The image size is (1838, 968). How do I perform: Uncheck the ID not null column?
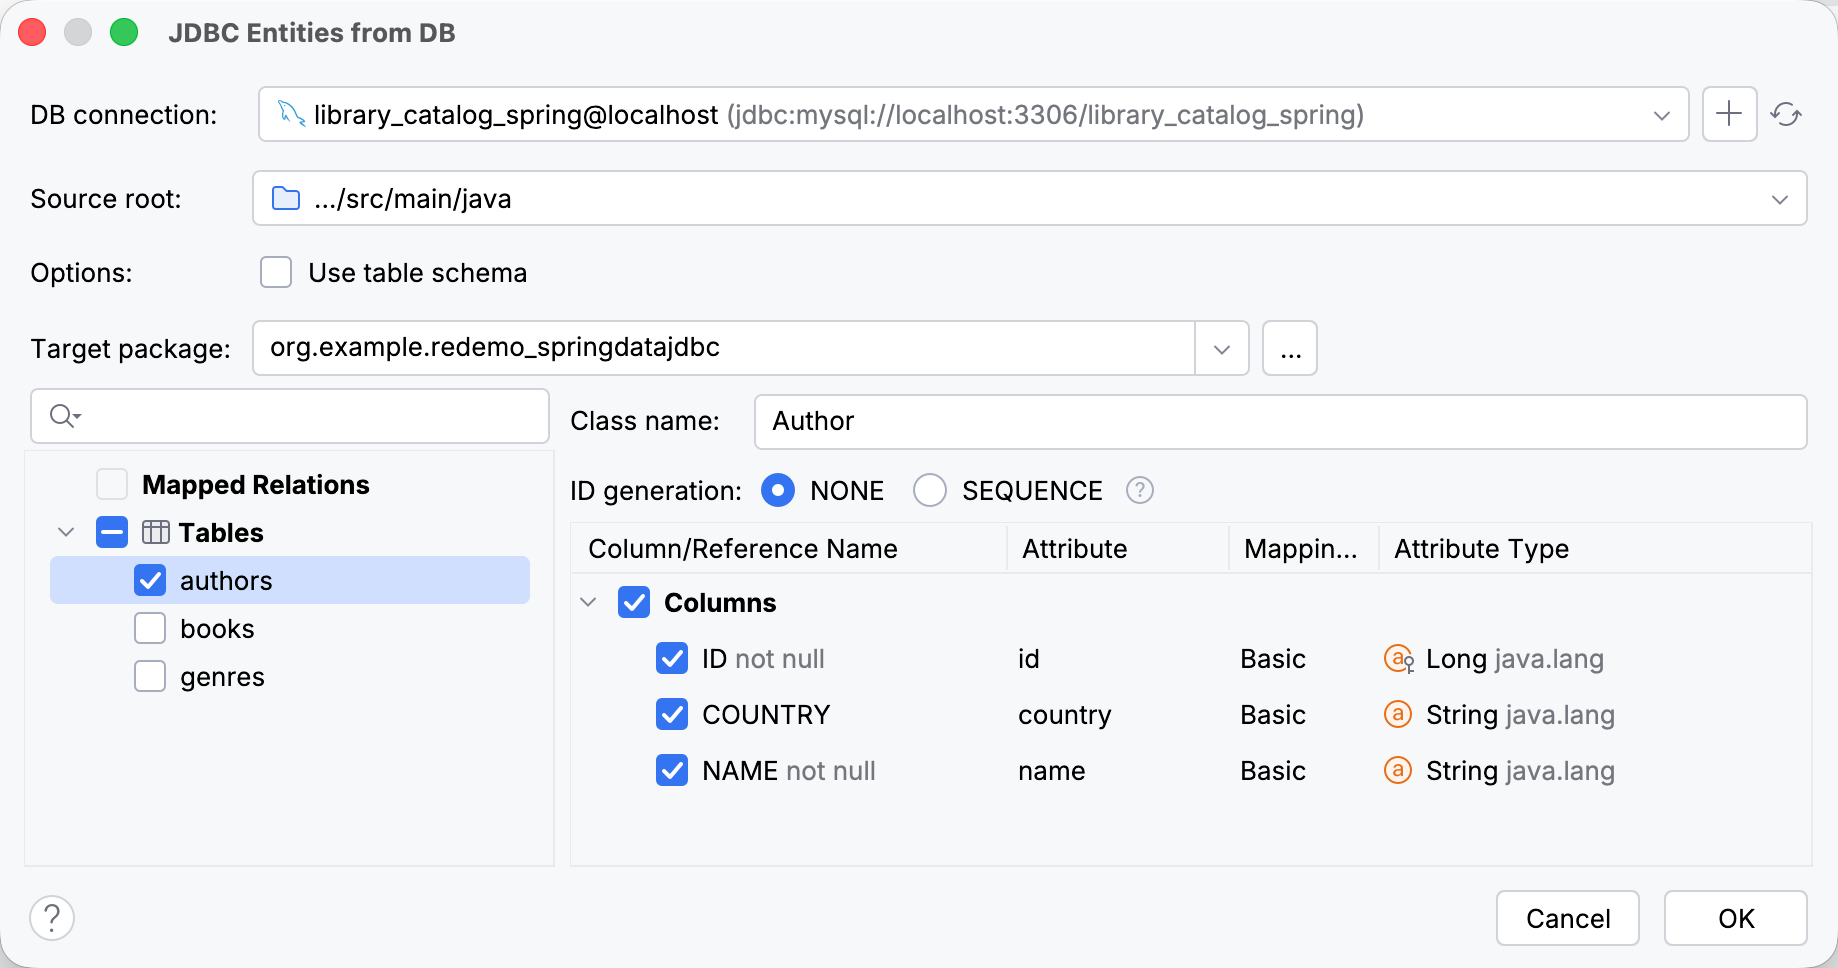(672, 658)
